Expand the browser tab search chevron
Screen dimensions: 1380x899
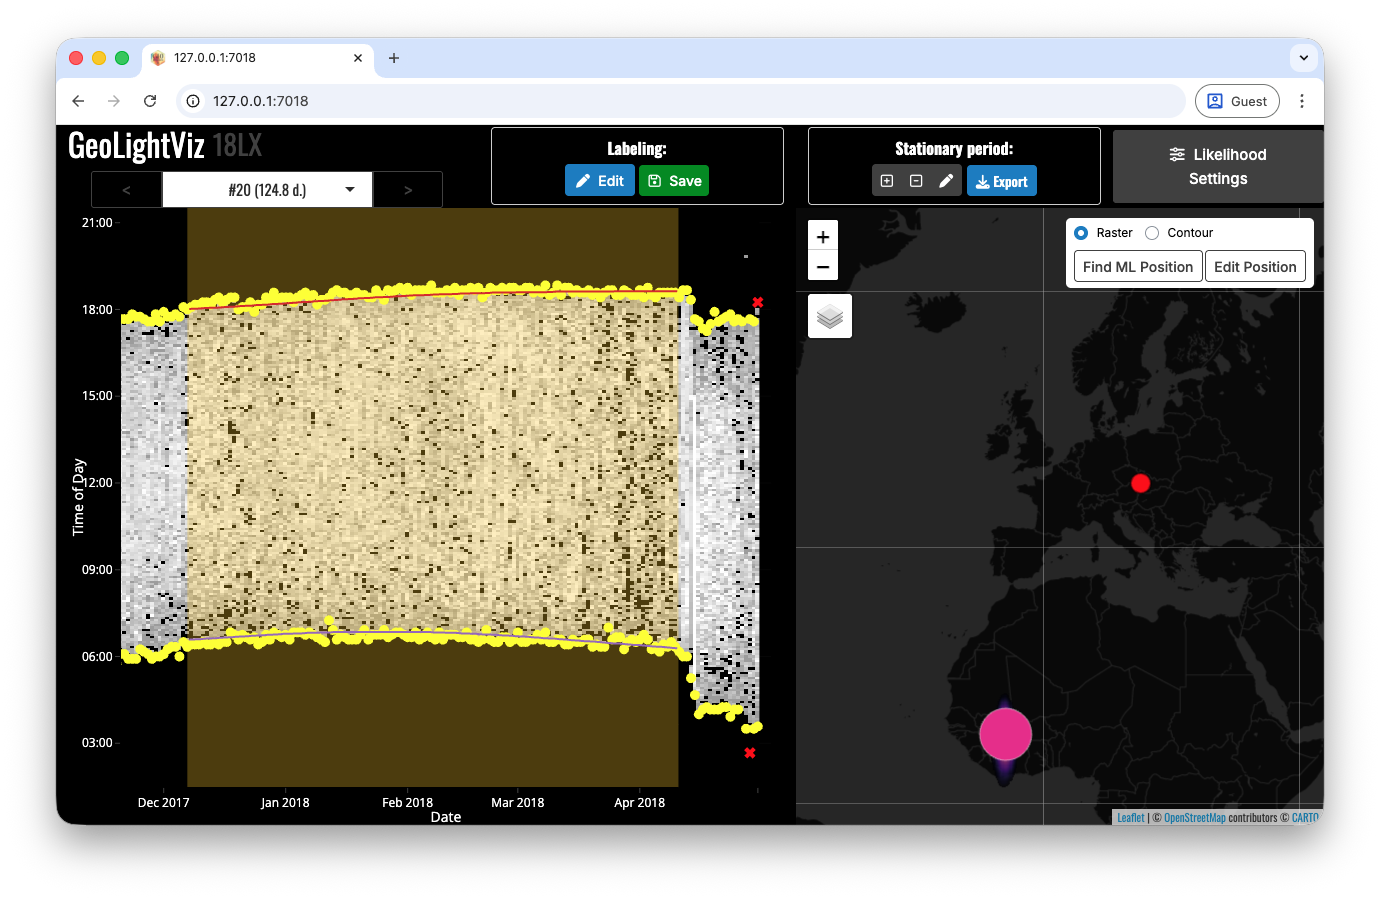click(1303, 58)
